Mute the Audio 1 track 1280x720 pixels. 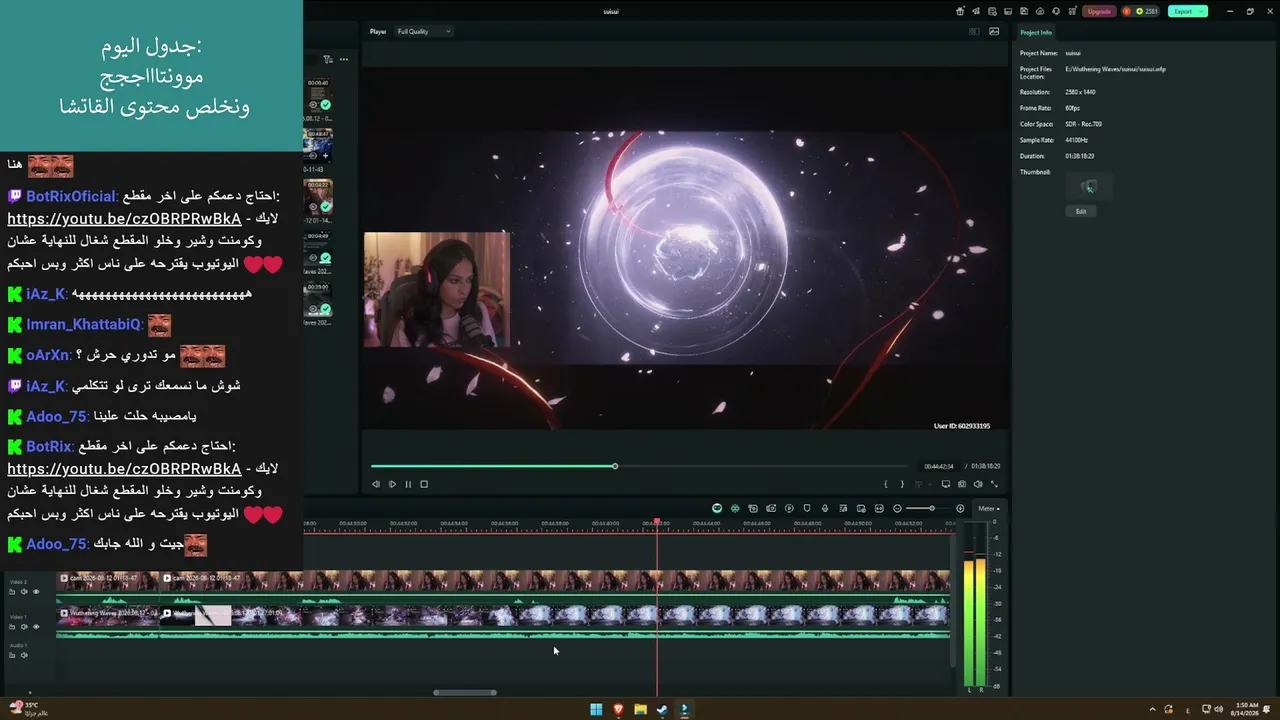(x=24, y=655)
